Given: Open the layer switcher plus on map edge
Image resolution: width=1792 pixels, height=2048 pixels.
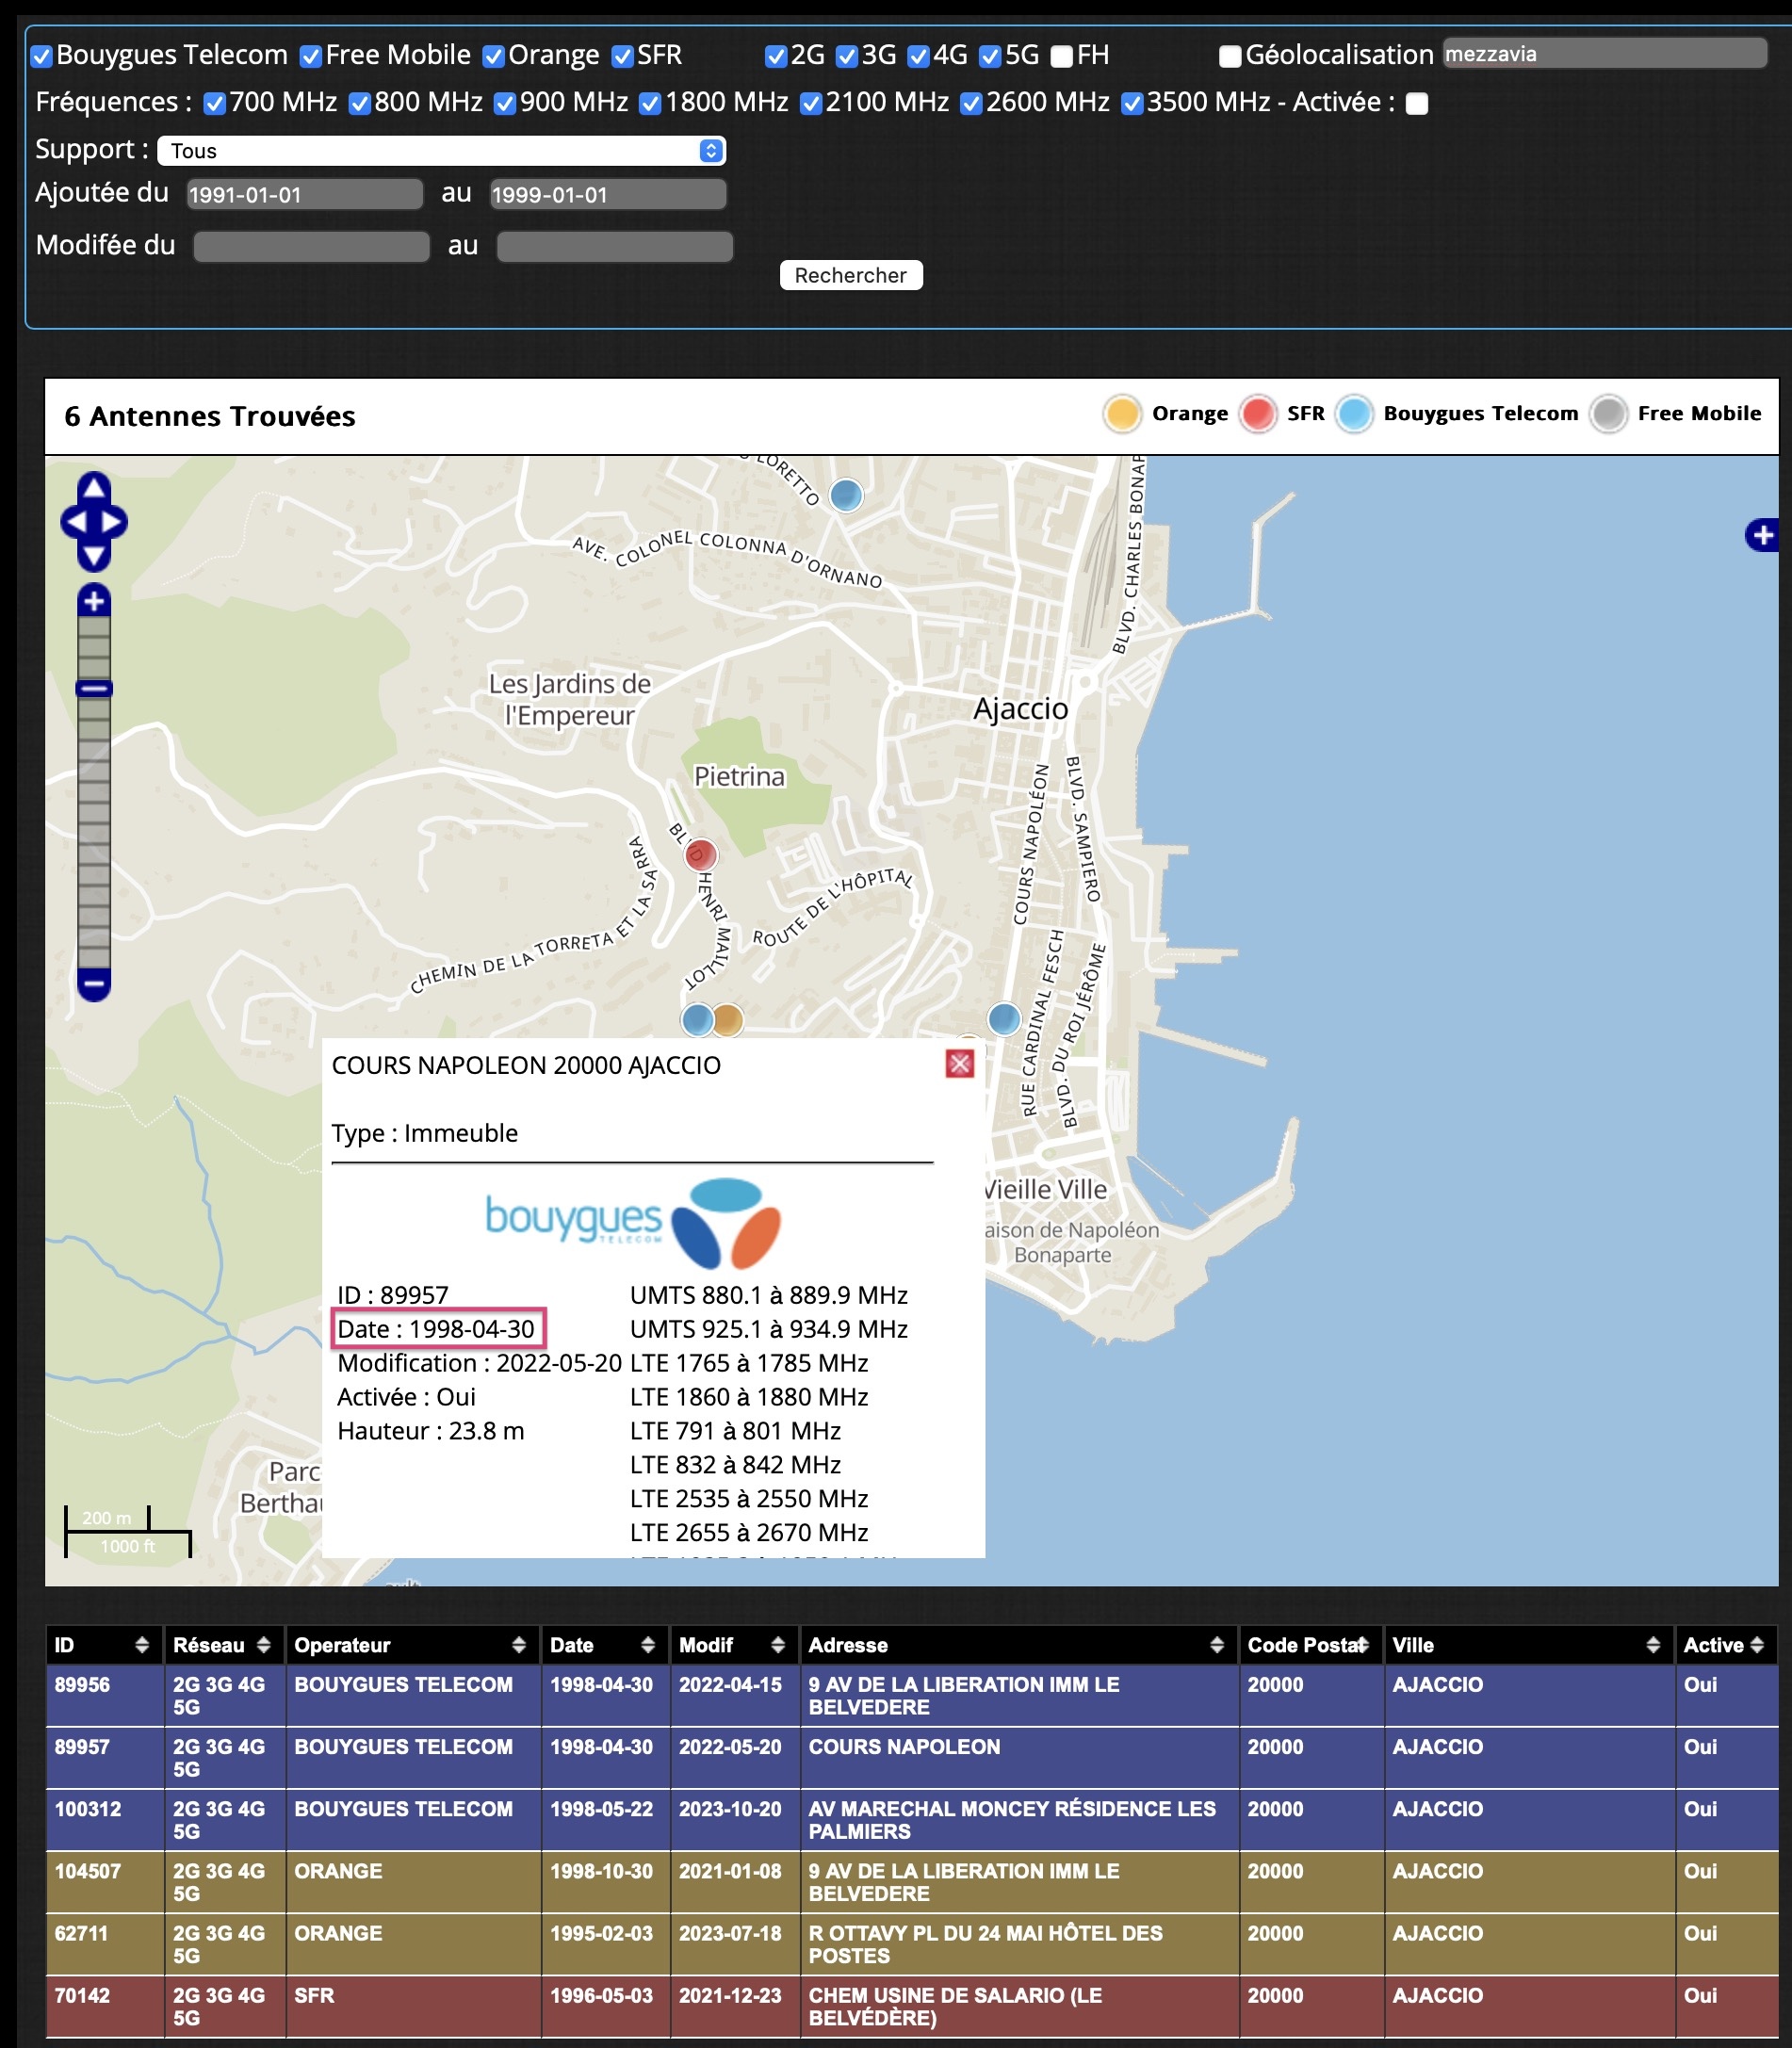Looking at the screenshot, I should click(x=1762, y=535).
